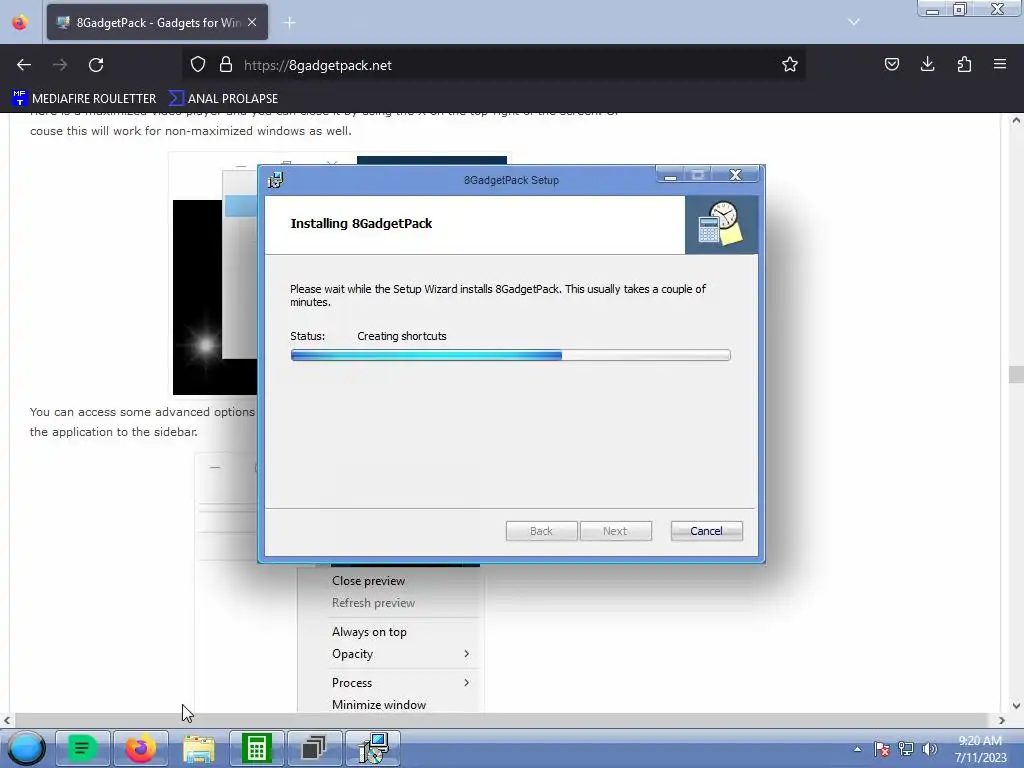Click the setup installer icon in title bar
Screen dimensions: 1024x768
pos(276,180)
